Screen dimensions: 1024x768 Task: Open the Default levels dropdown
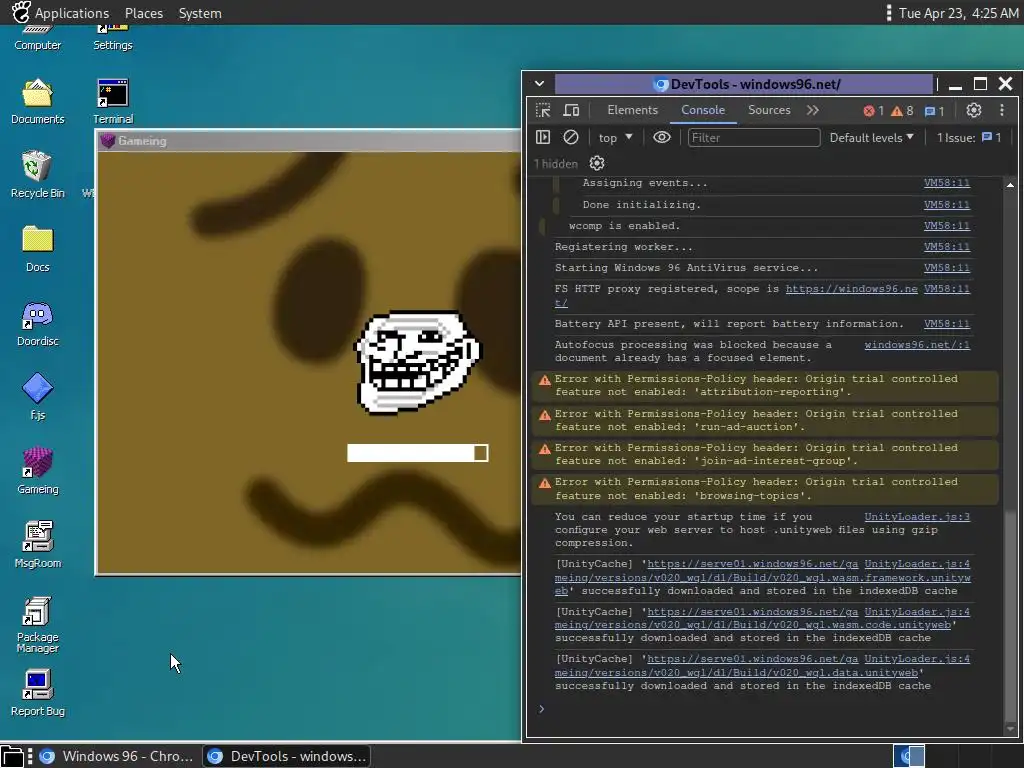[x=871, y=138]
